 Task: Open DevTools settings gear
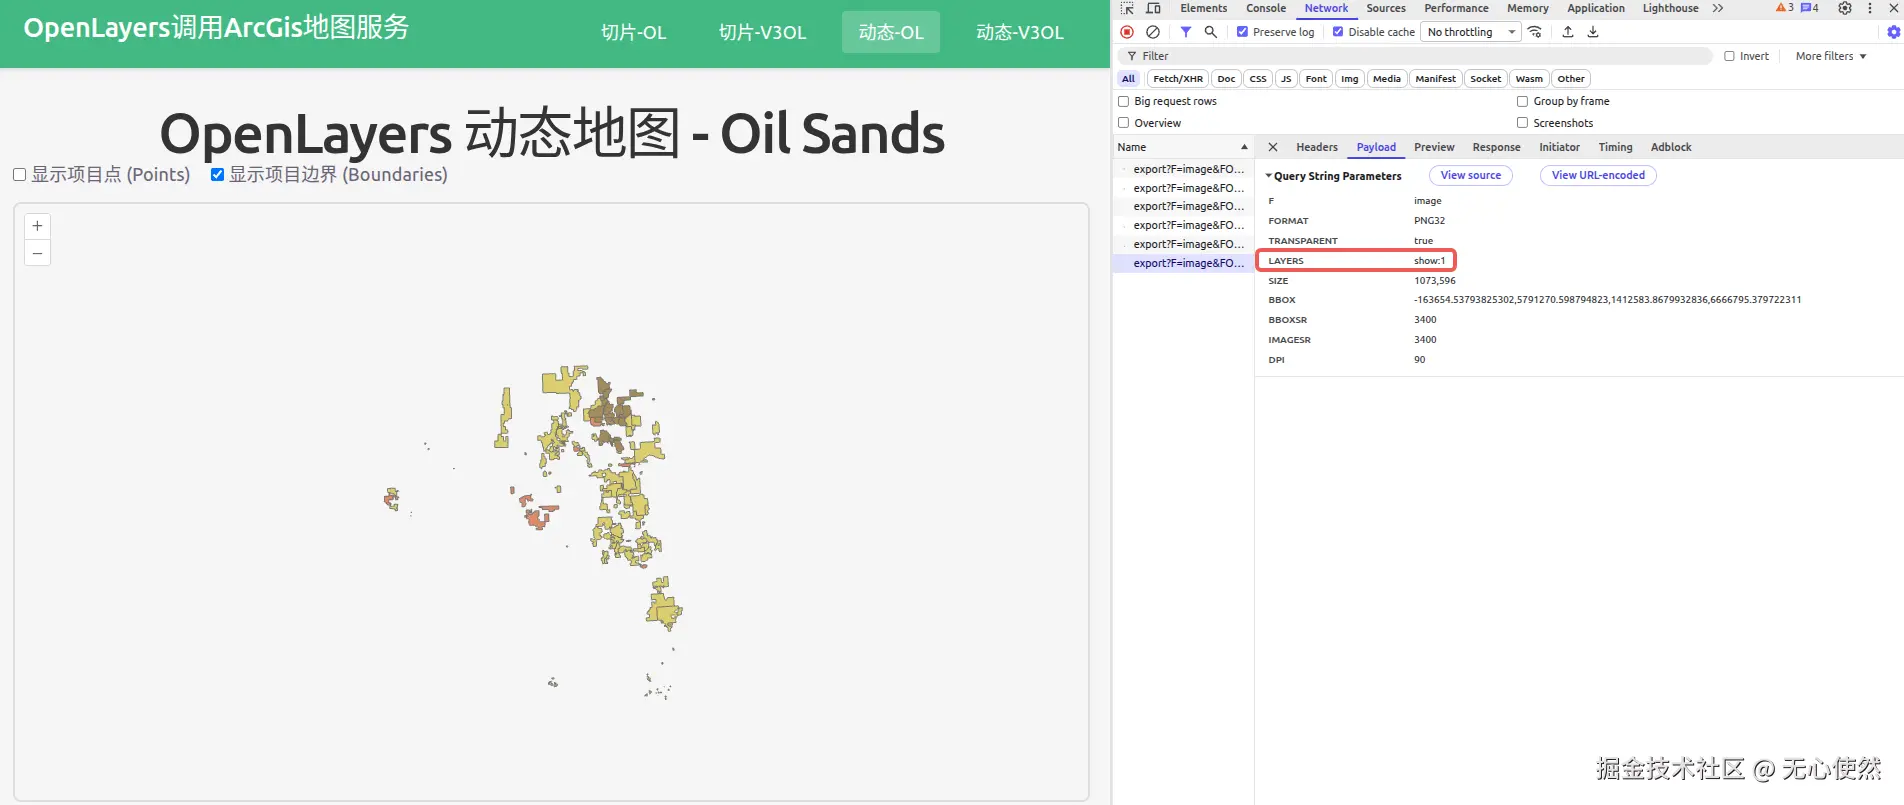coord(1845,8)
